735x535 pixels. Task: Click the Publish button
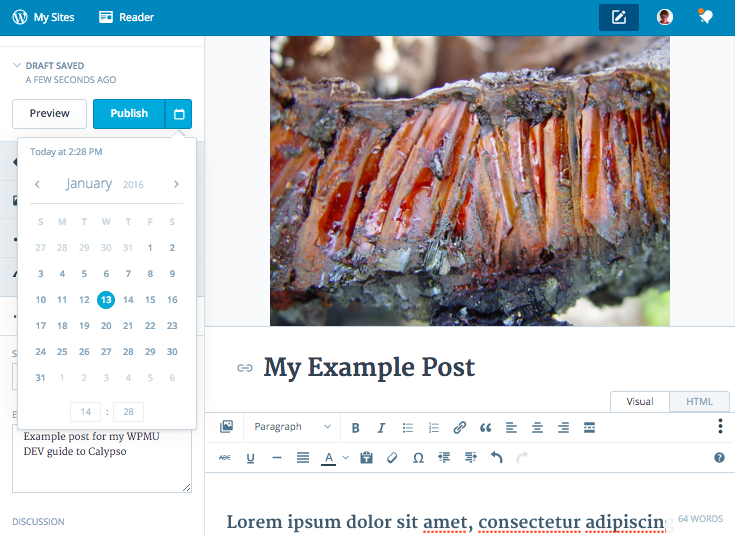tap(129, 113)
